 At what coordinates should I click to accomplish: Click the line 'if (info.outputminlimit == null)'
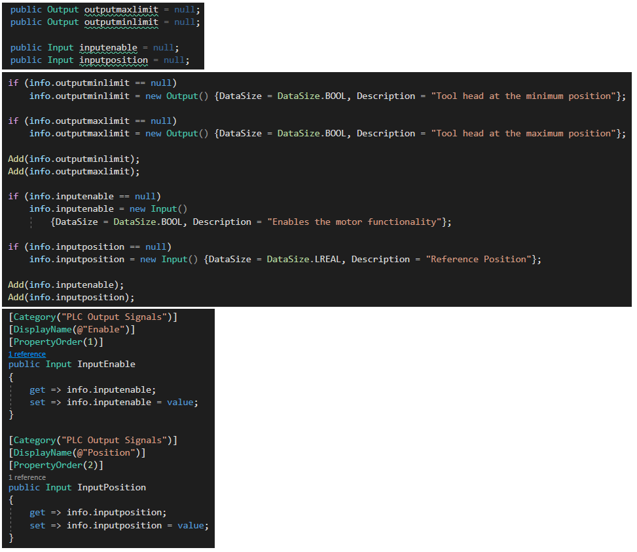point(92,83)
